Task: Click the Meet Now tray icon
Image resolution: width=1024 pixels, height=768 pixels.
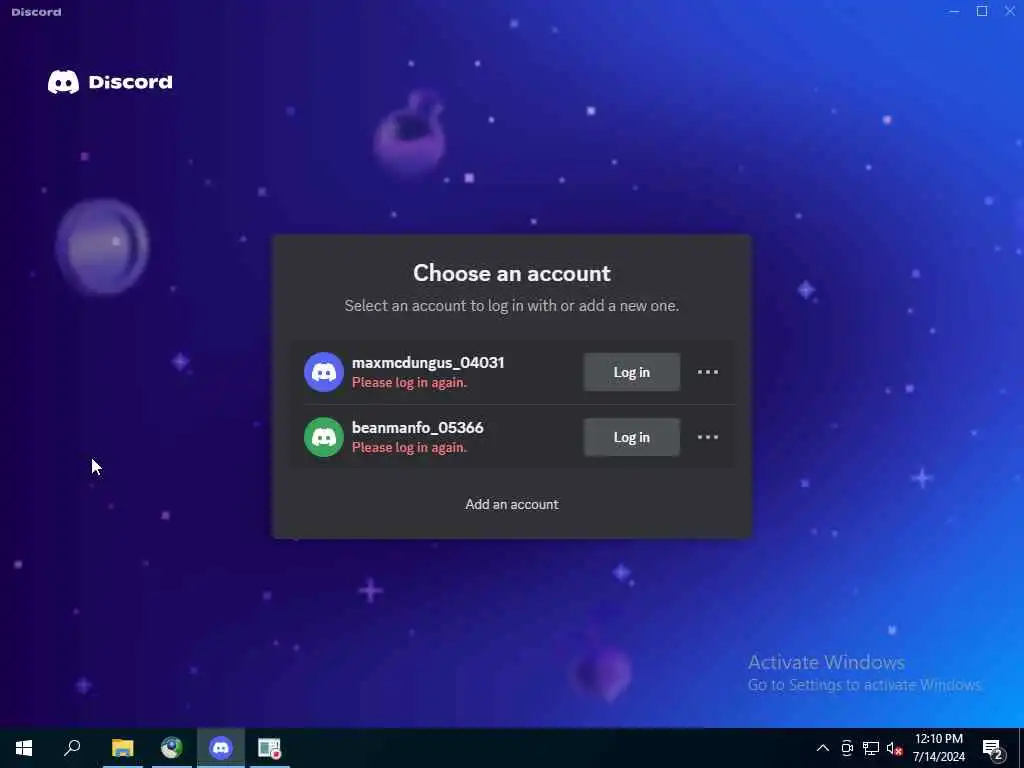Action: pyautogui.click(x=847, y=748)
